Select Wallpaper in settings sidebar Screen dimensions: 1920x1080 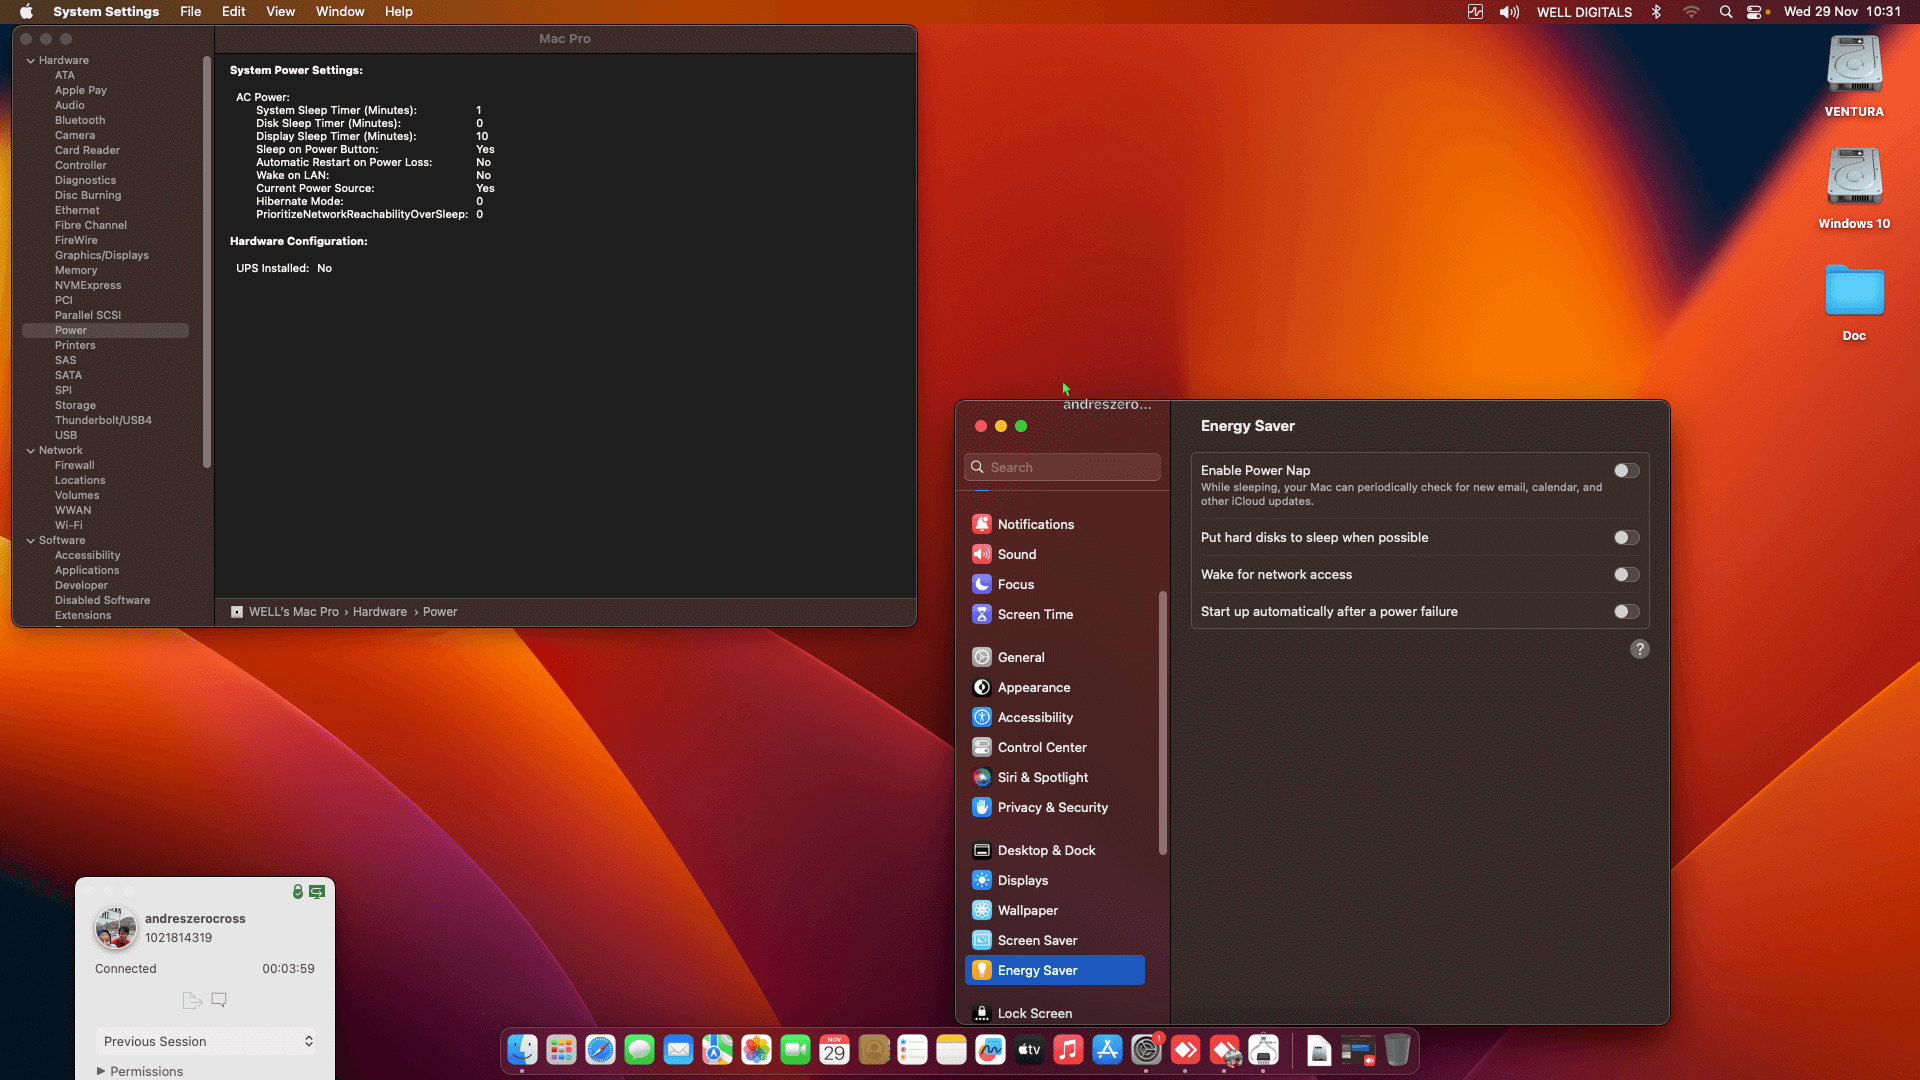click(1027, 910)
